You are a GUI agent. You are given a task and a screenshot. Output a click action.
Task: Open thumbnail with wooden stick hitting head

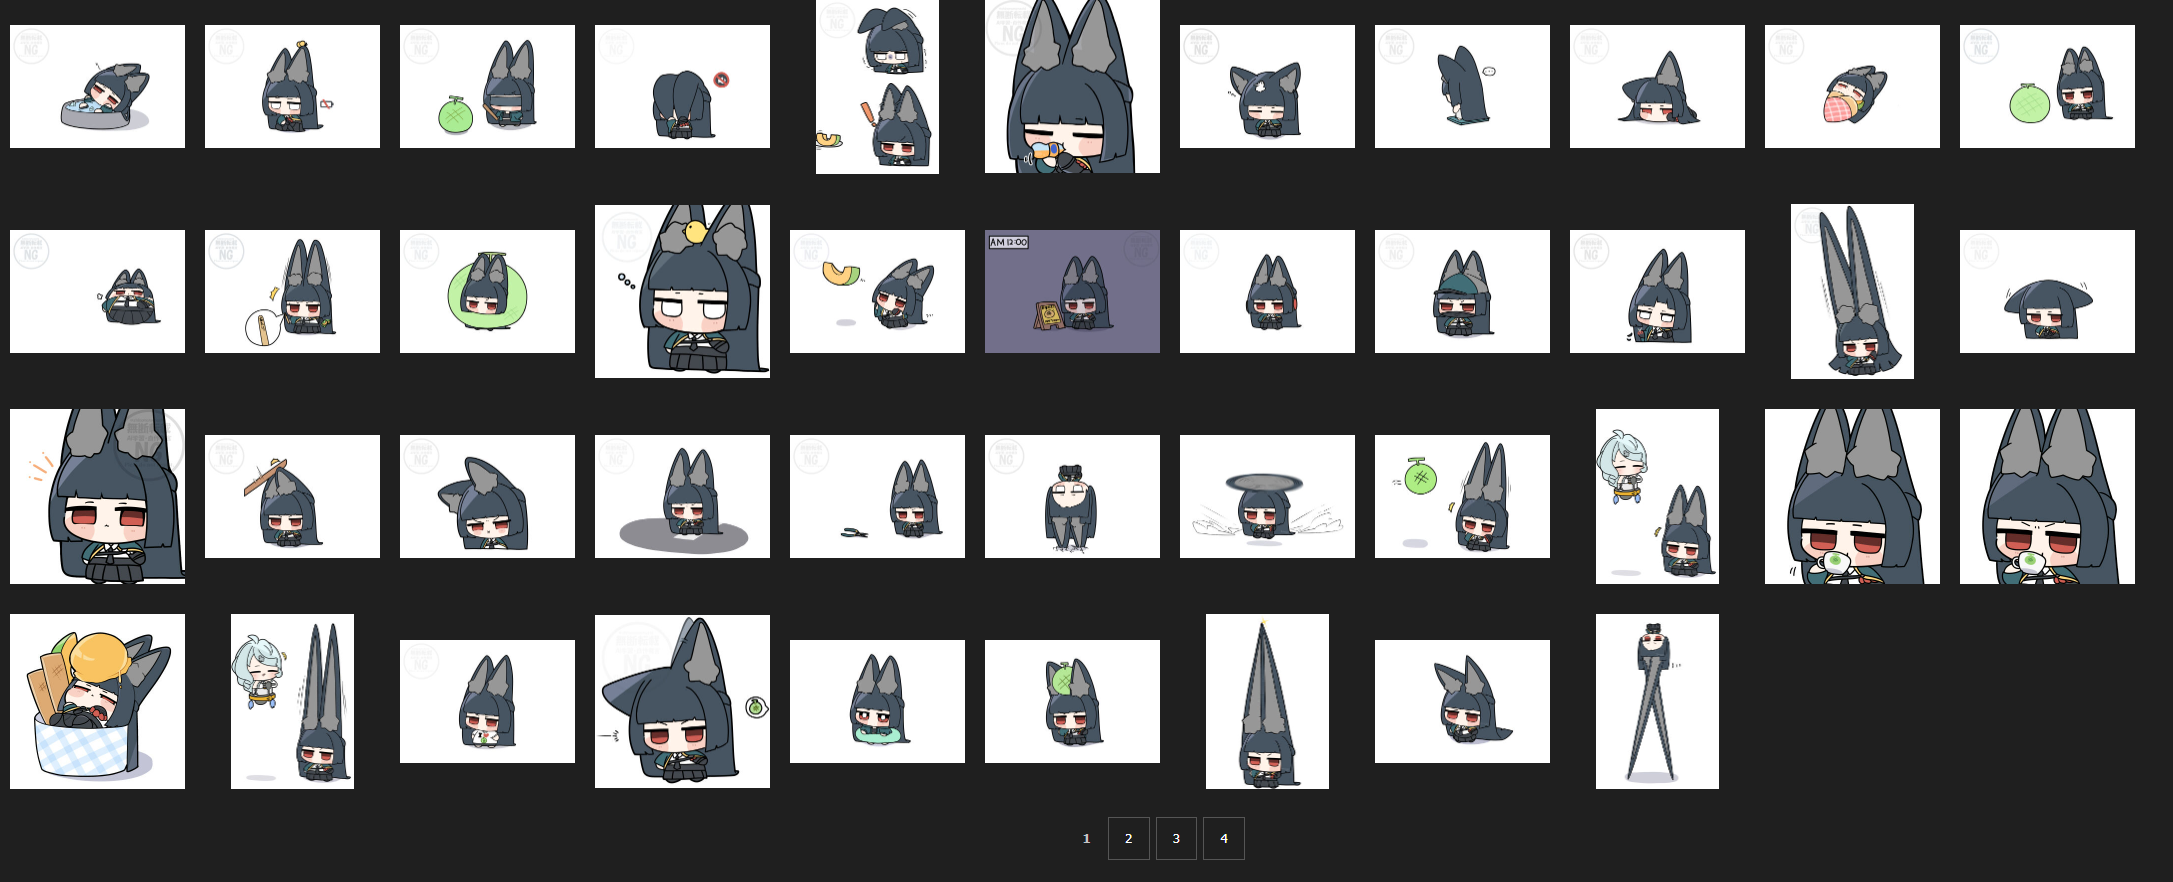pos(292,496)
